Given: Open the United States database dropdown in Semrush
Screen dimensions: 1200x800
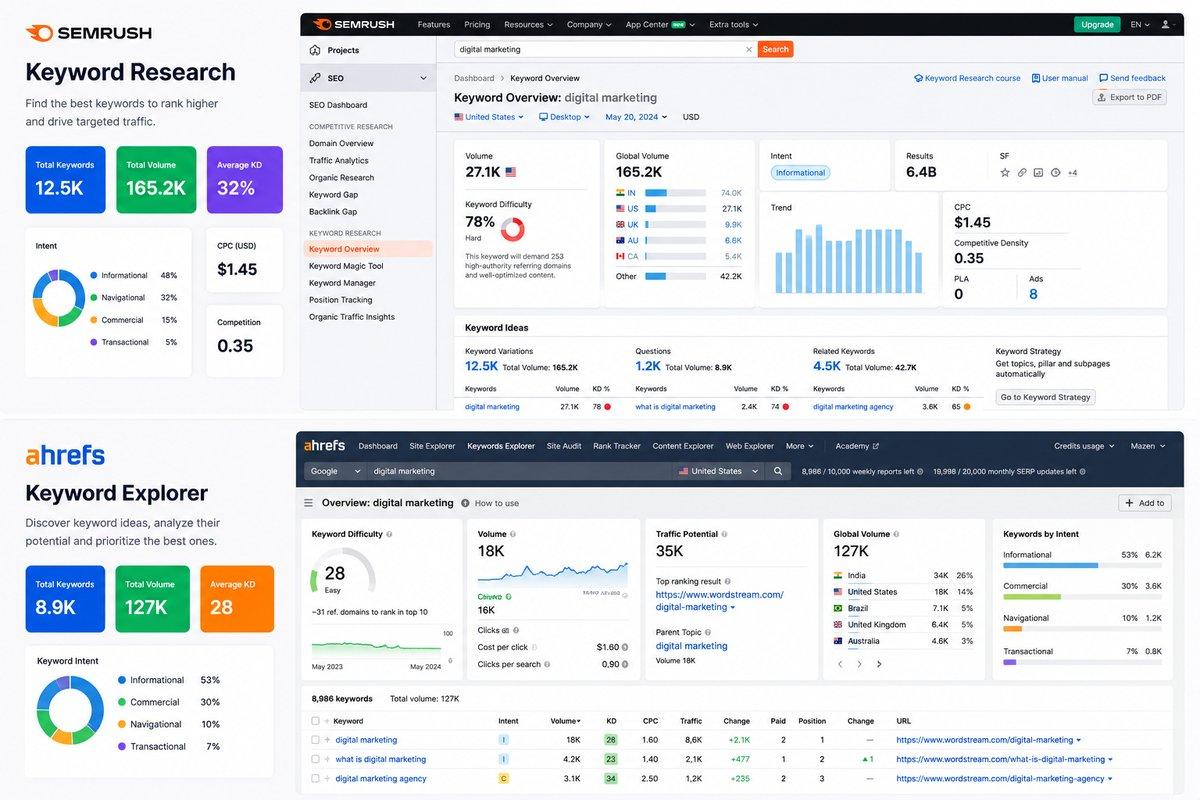Looking at the screenshot, I should pyautogui.click(x=489, y=117).
